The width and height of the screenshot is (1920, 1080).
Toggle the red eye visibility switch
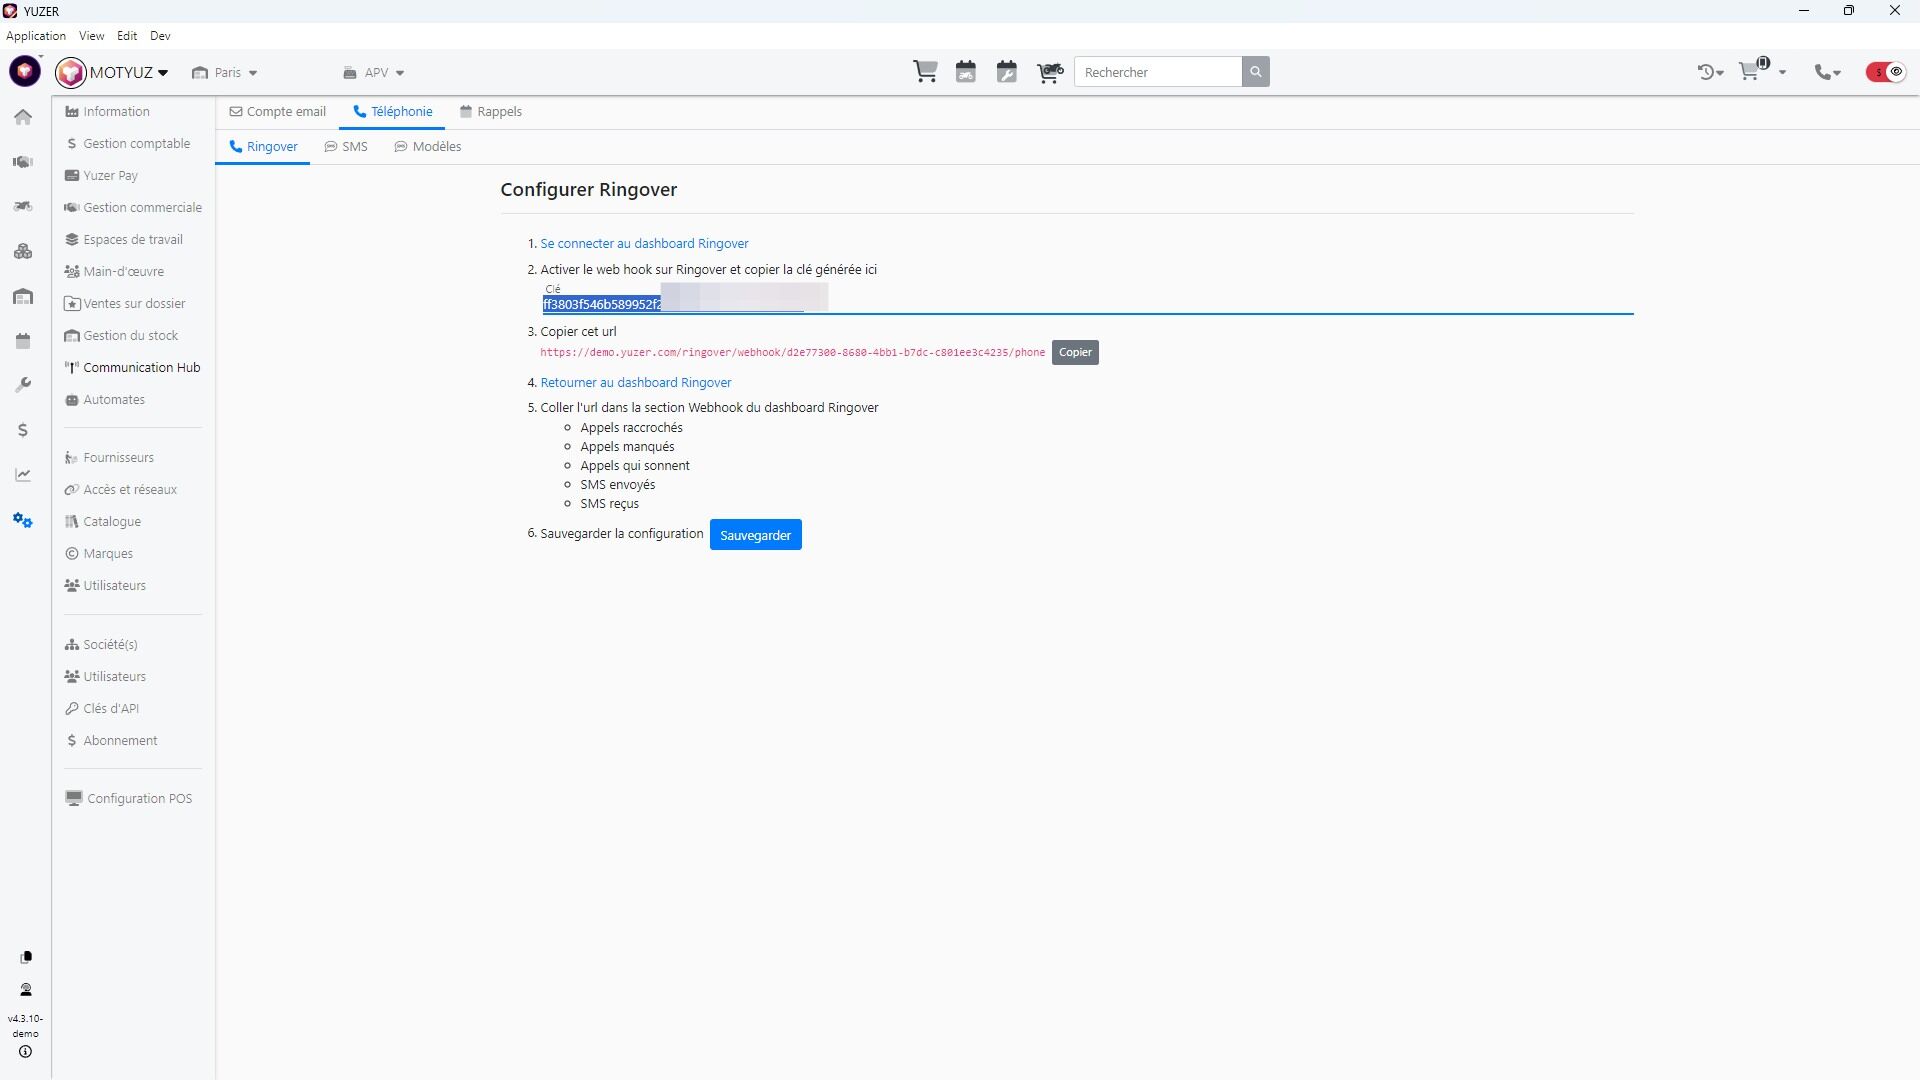click(x=1886, y=72)
